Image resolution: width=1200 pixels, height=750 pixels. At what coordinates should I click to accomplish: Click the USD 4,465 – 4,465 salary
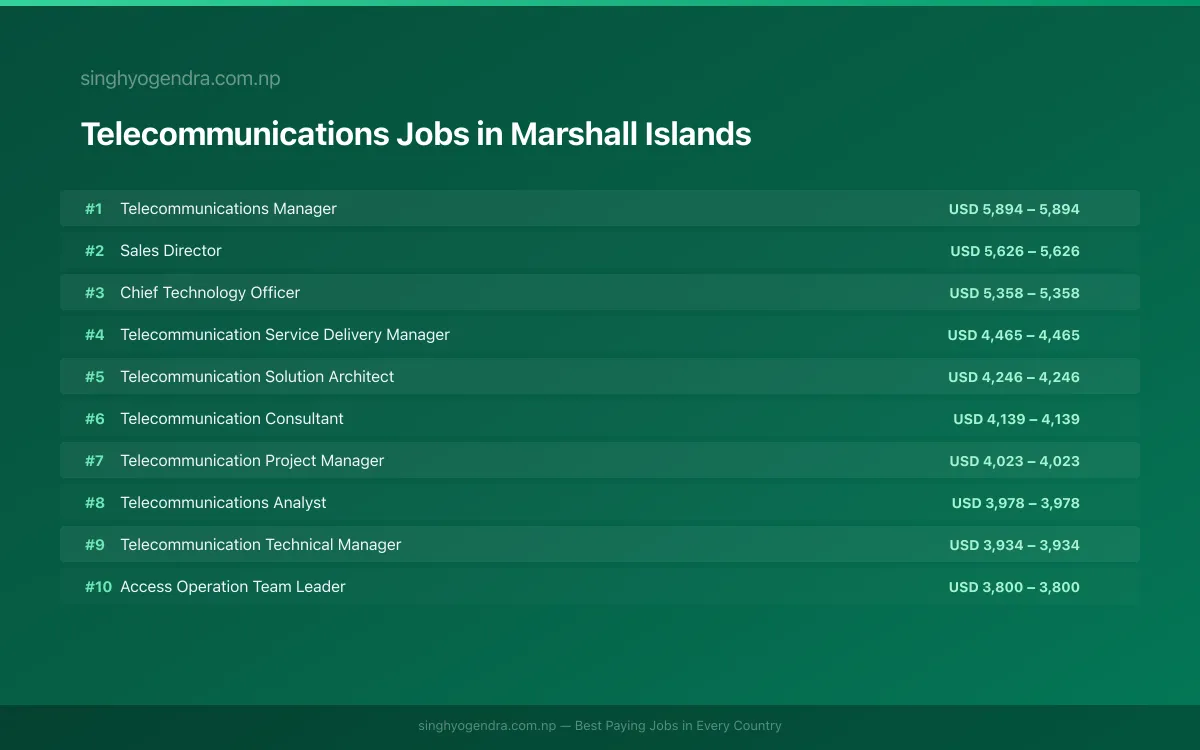coord(1014,335)
